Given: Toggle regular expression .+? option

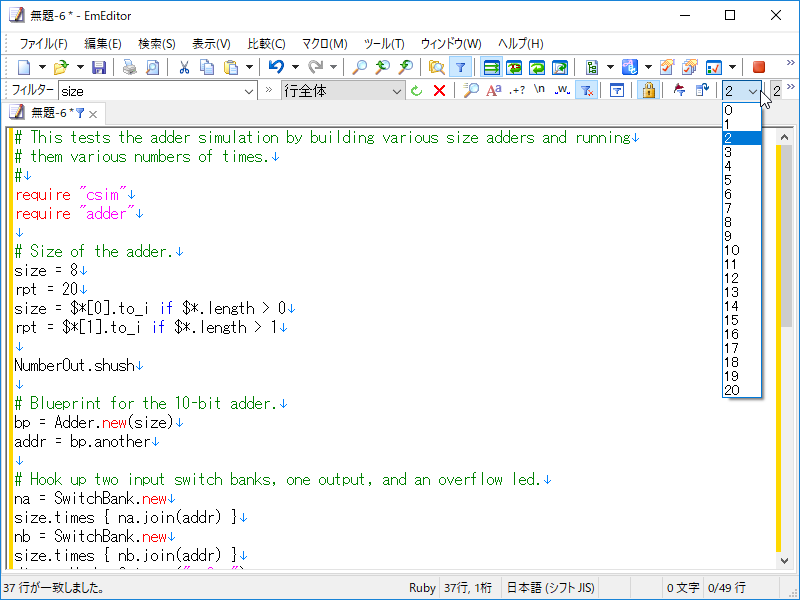Looking at the screenshot, I should pos(516,91).
